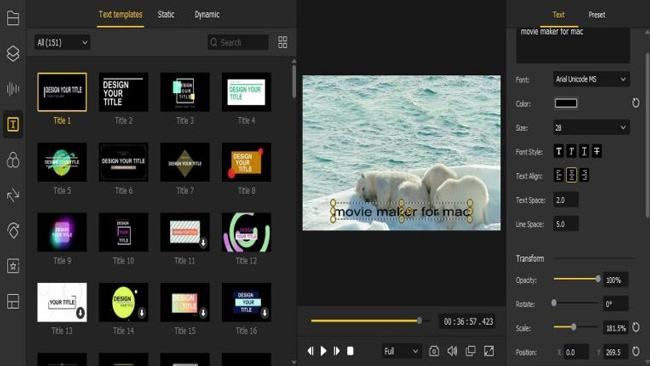Open the Text properties tab

click(x=558, y=15)
